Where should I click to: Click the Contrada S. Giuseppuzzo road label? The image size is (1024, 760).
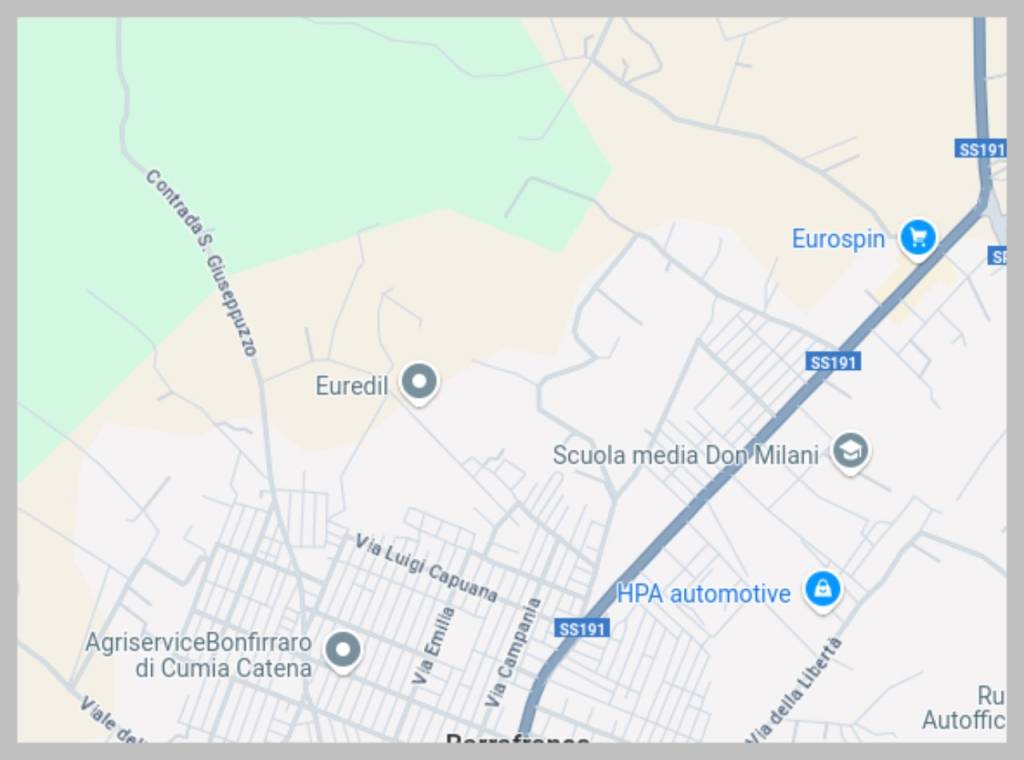pyautogui.click(x=201, y=262)
